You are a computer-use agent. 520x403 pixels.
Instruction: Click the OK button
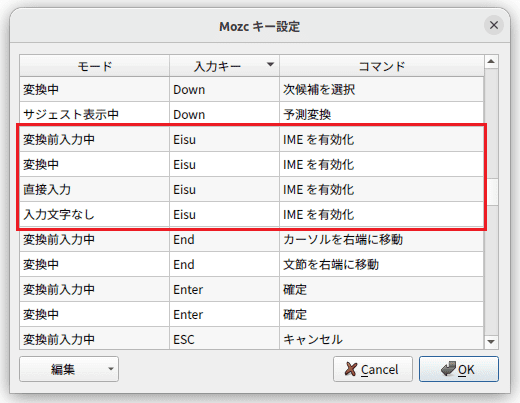coord(459,369)
